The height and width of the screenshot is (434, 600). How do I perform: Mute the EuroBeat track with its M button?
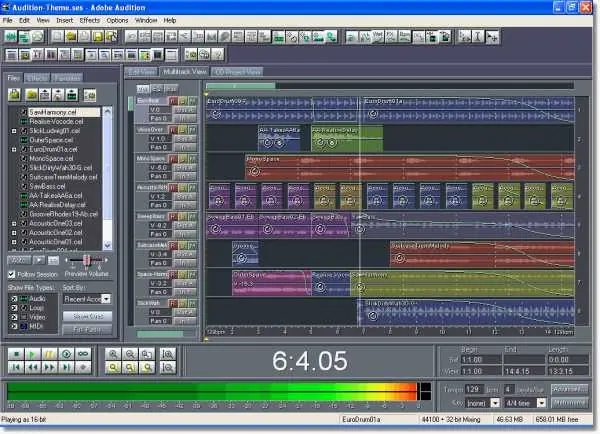coord(191,101)
